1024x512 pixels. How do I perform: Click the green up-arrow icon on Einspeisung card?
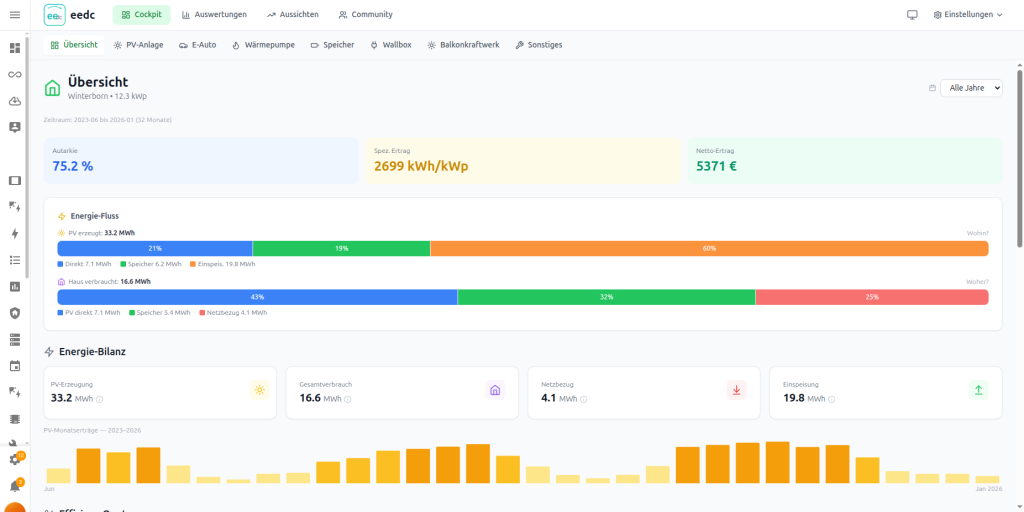tap(978, 390)
